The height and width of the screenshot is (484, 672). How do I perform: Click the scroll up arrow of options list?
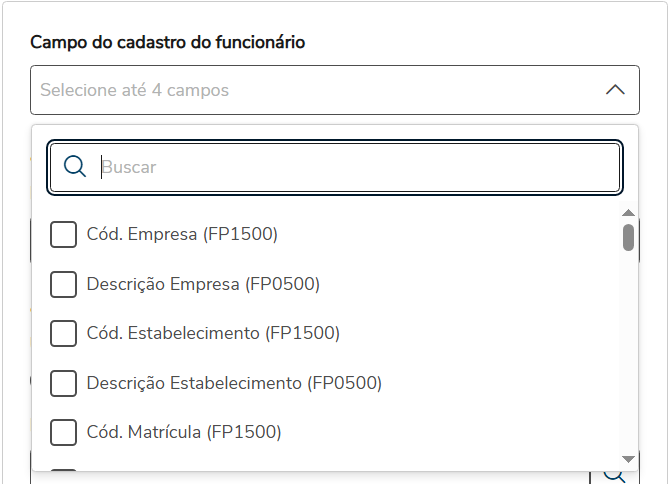pyautogui.click(x=628, y=212)
